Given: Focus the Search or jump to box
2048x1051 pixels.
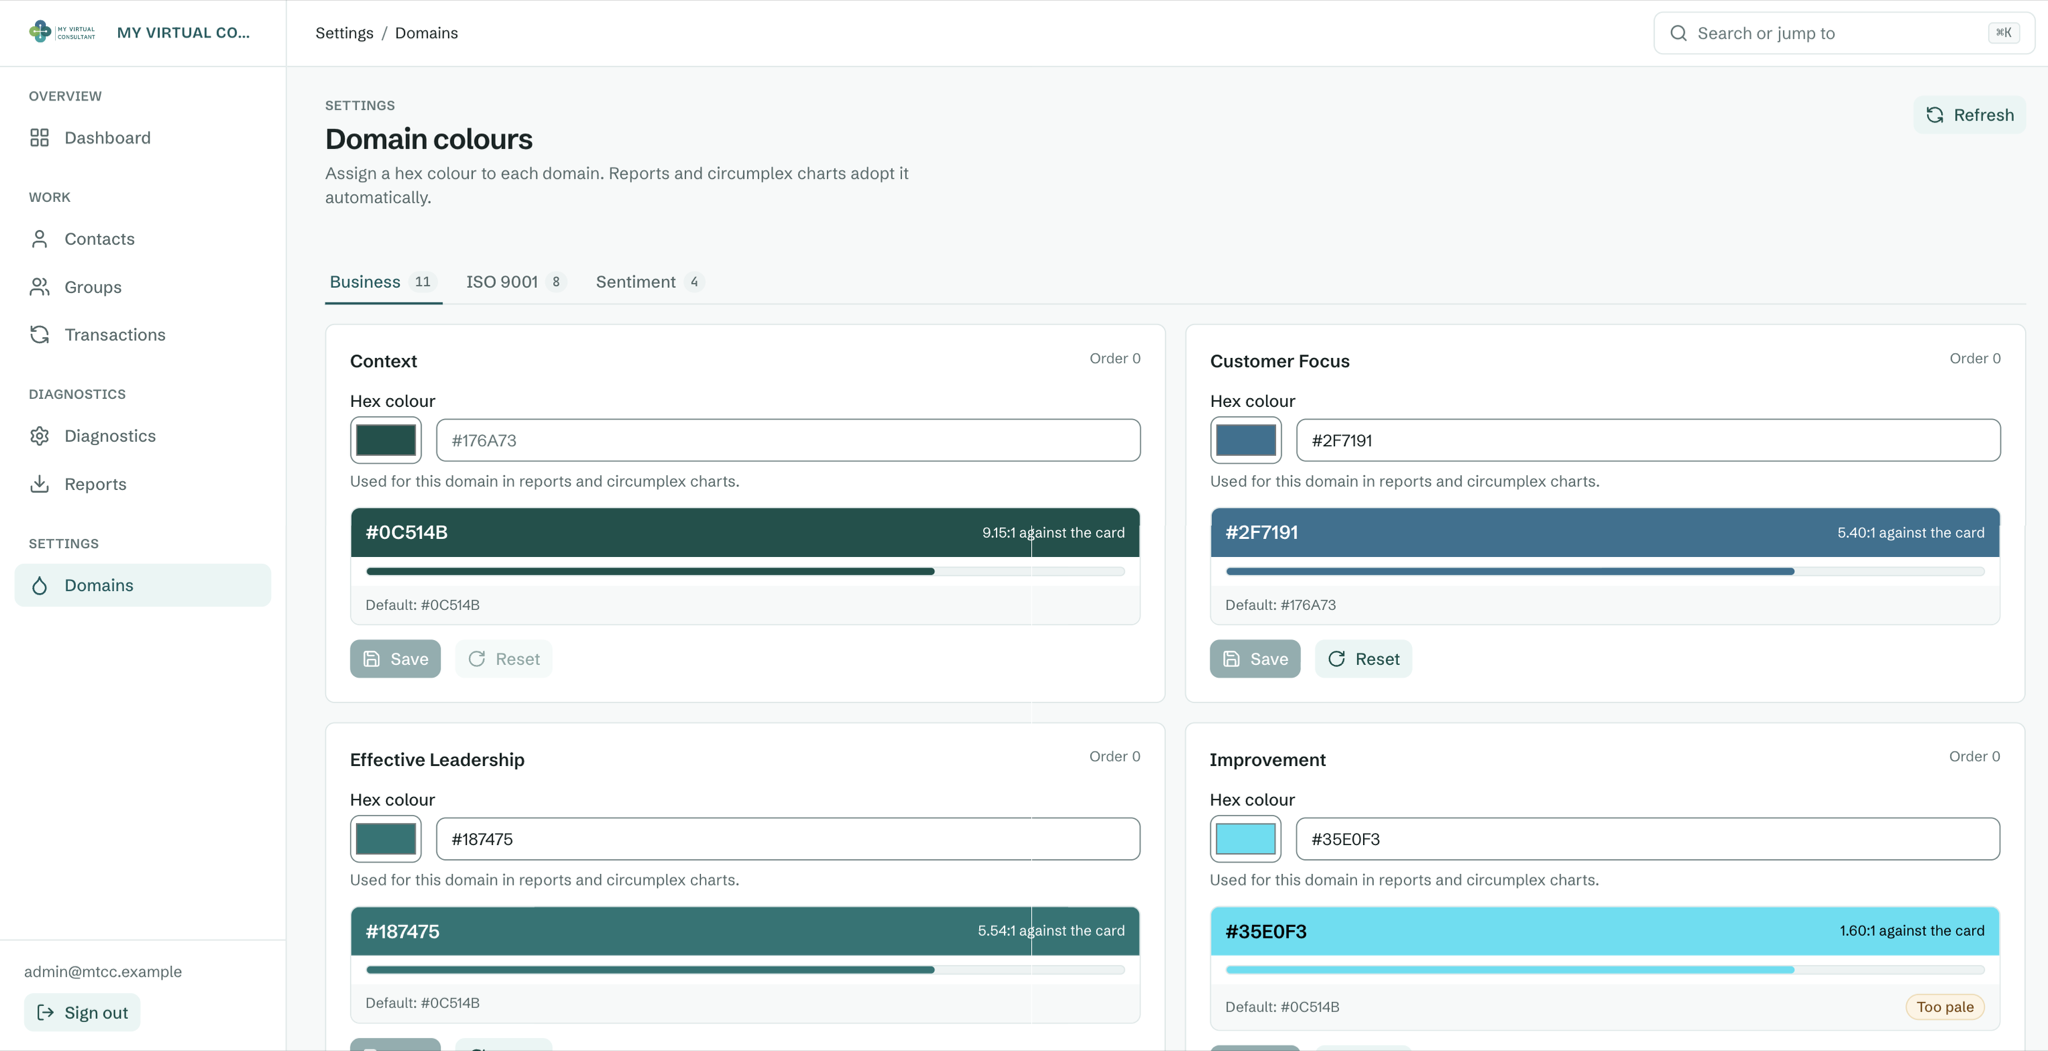Looking at the screenshot, I should coord(1844,33).
